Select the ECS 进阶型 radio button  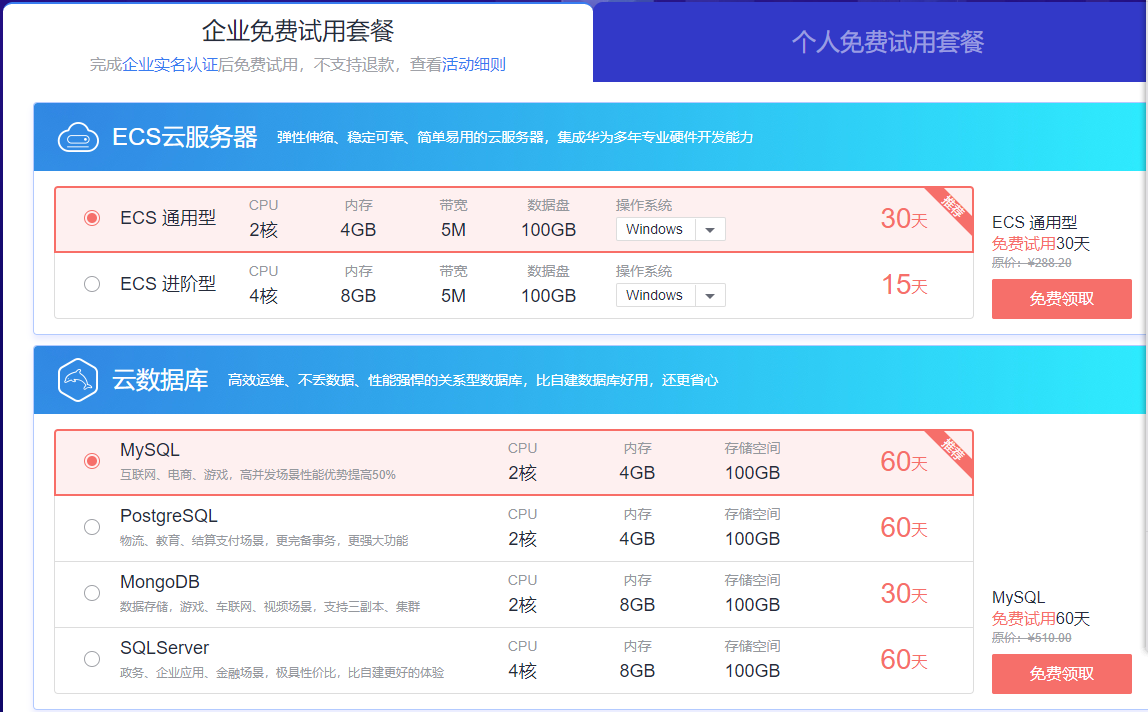[92, 284]
